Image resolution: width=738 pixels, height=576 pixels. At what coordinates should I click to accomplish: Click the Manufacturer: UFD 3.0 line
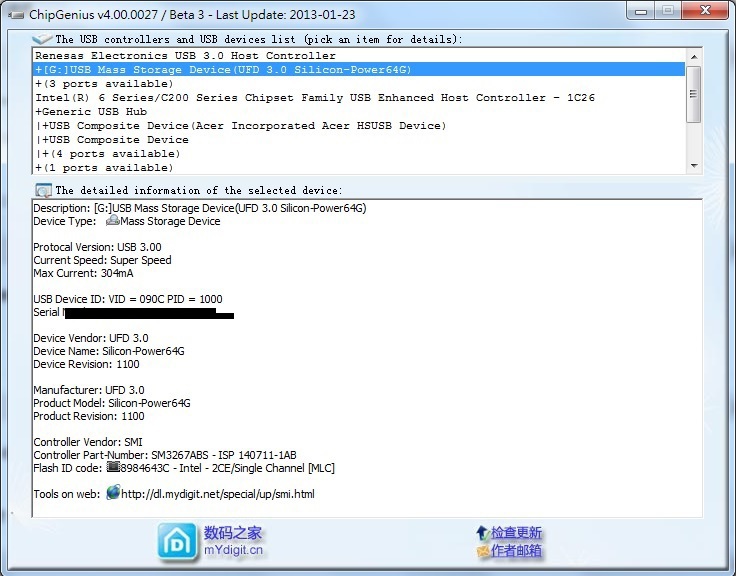[89, 390]
